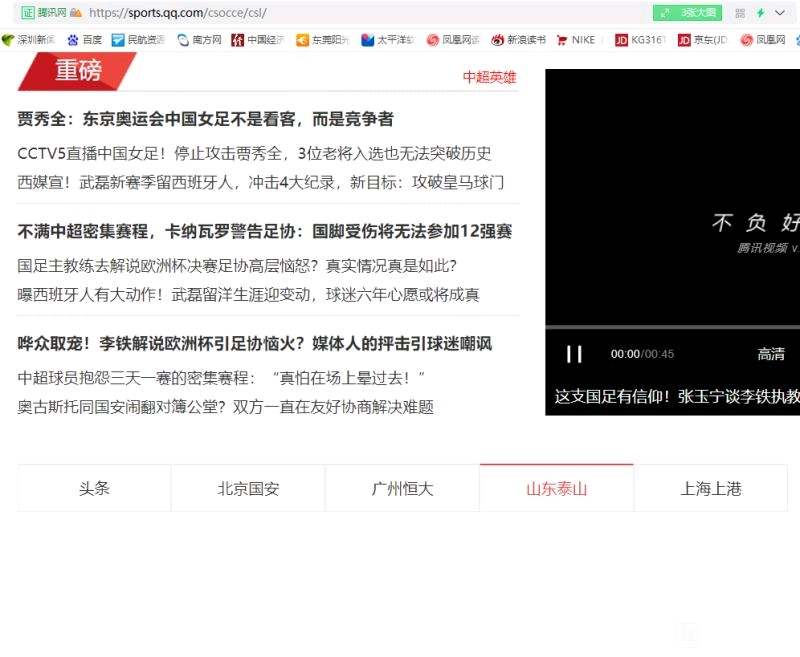This screenshot has height=657, width=800.
Task: Open the 太平洋 bookmark
Action: (388, 40)
